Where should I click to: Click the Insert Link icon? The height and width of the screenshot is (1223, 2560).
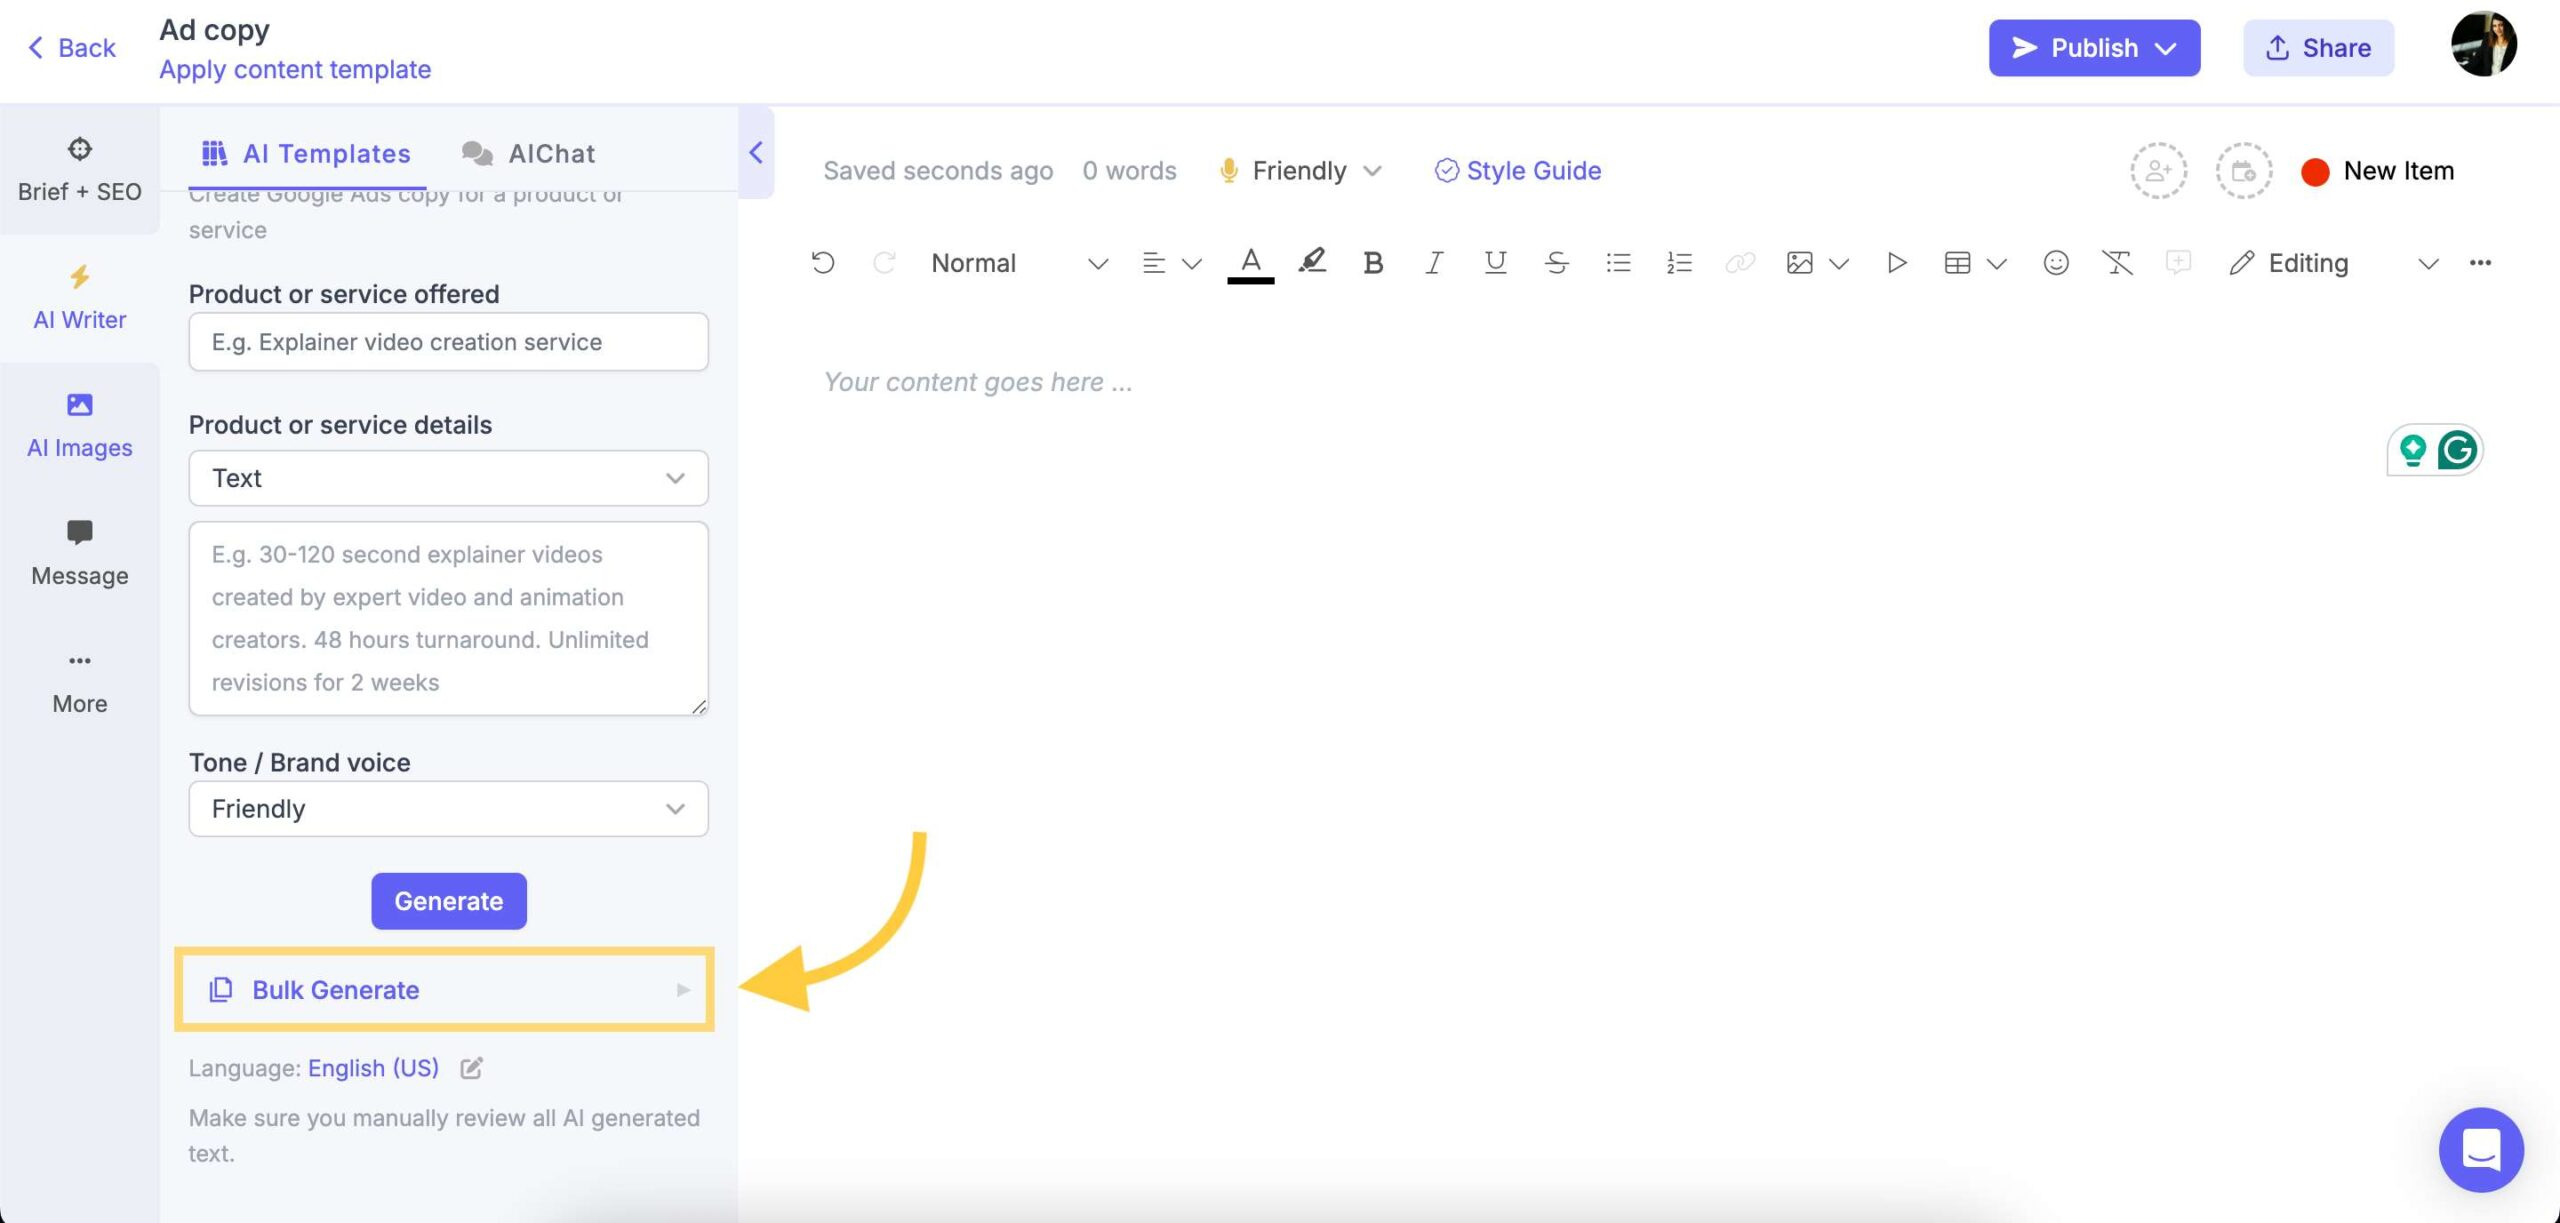[x=1740, y=263]
